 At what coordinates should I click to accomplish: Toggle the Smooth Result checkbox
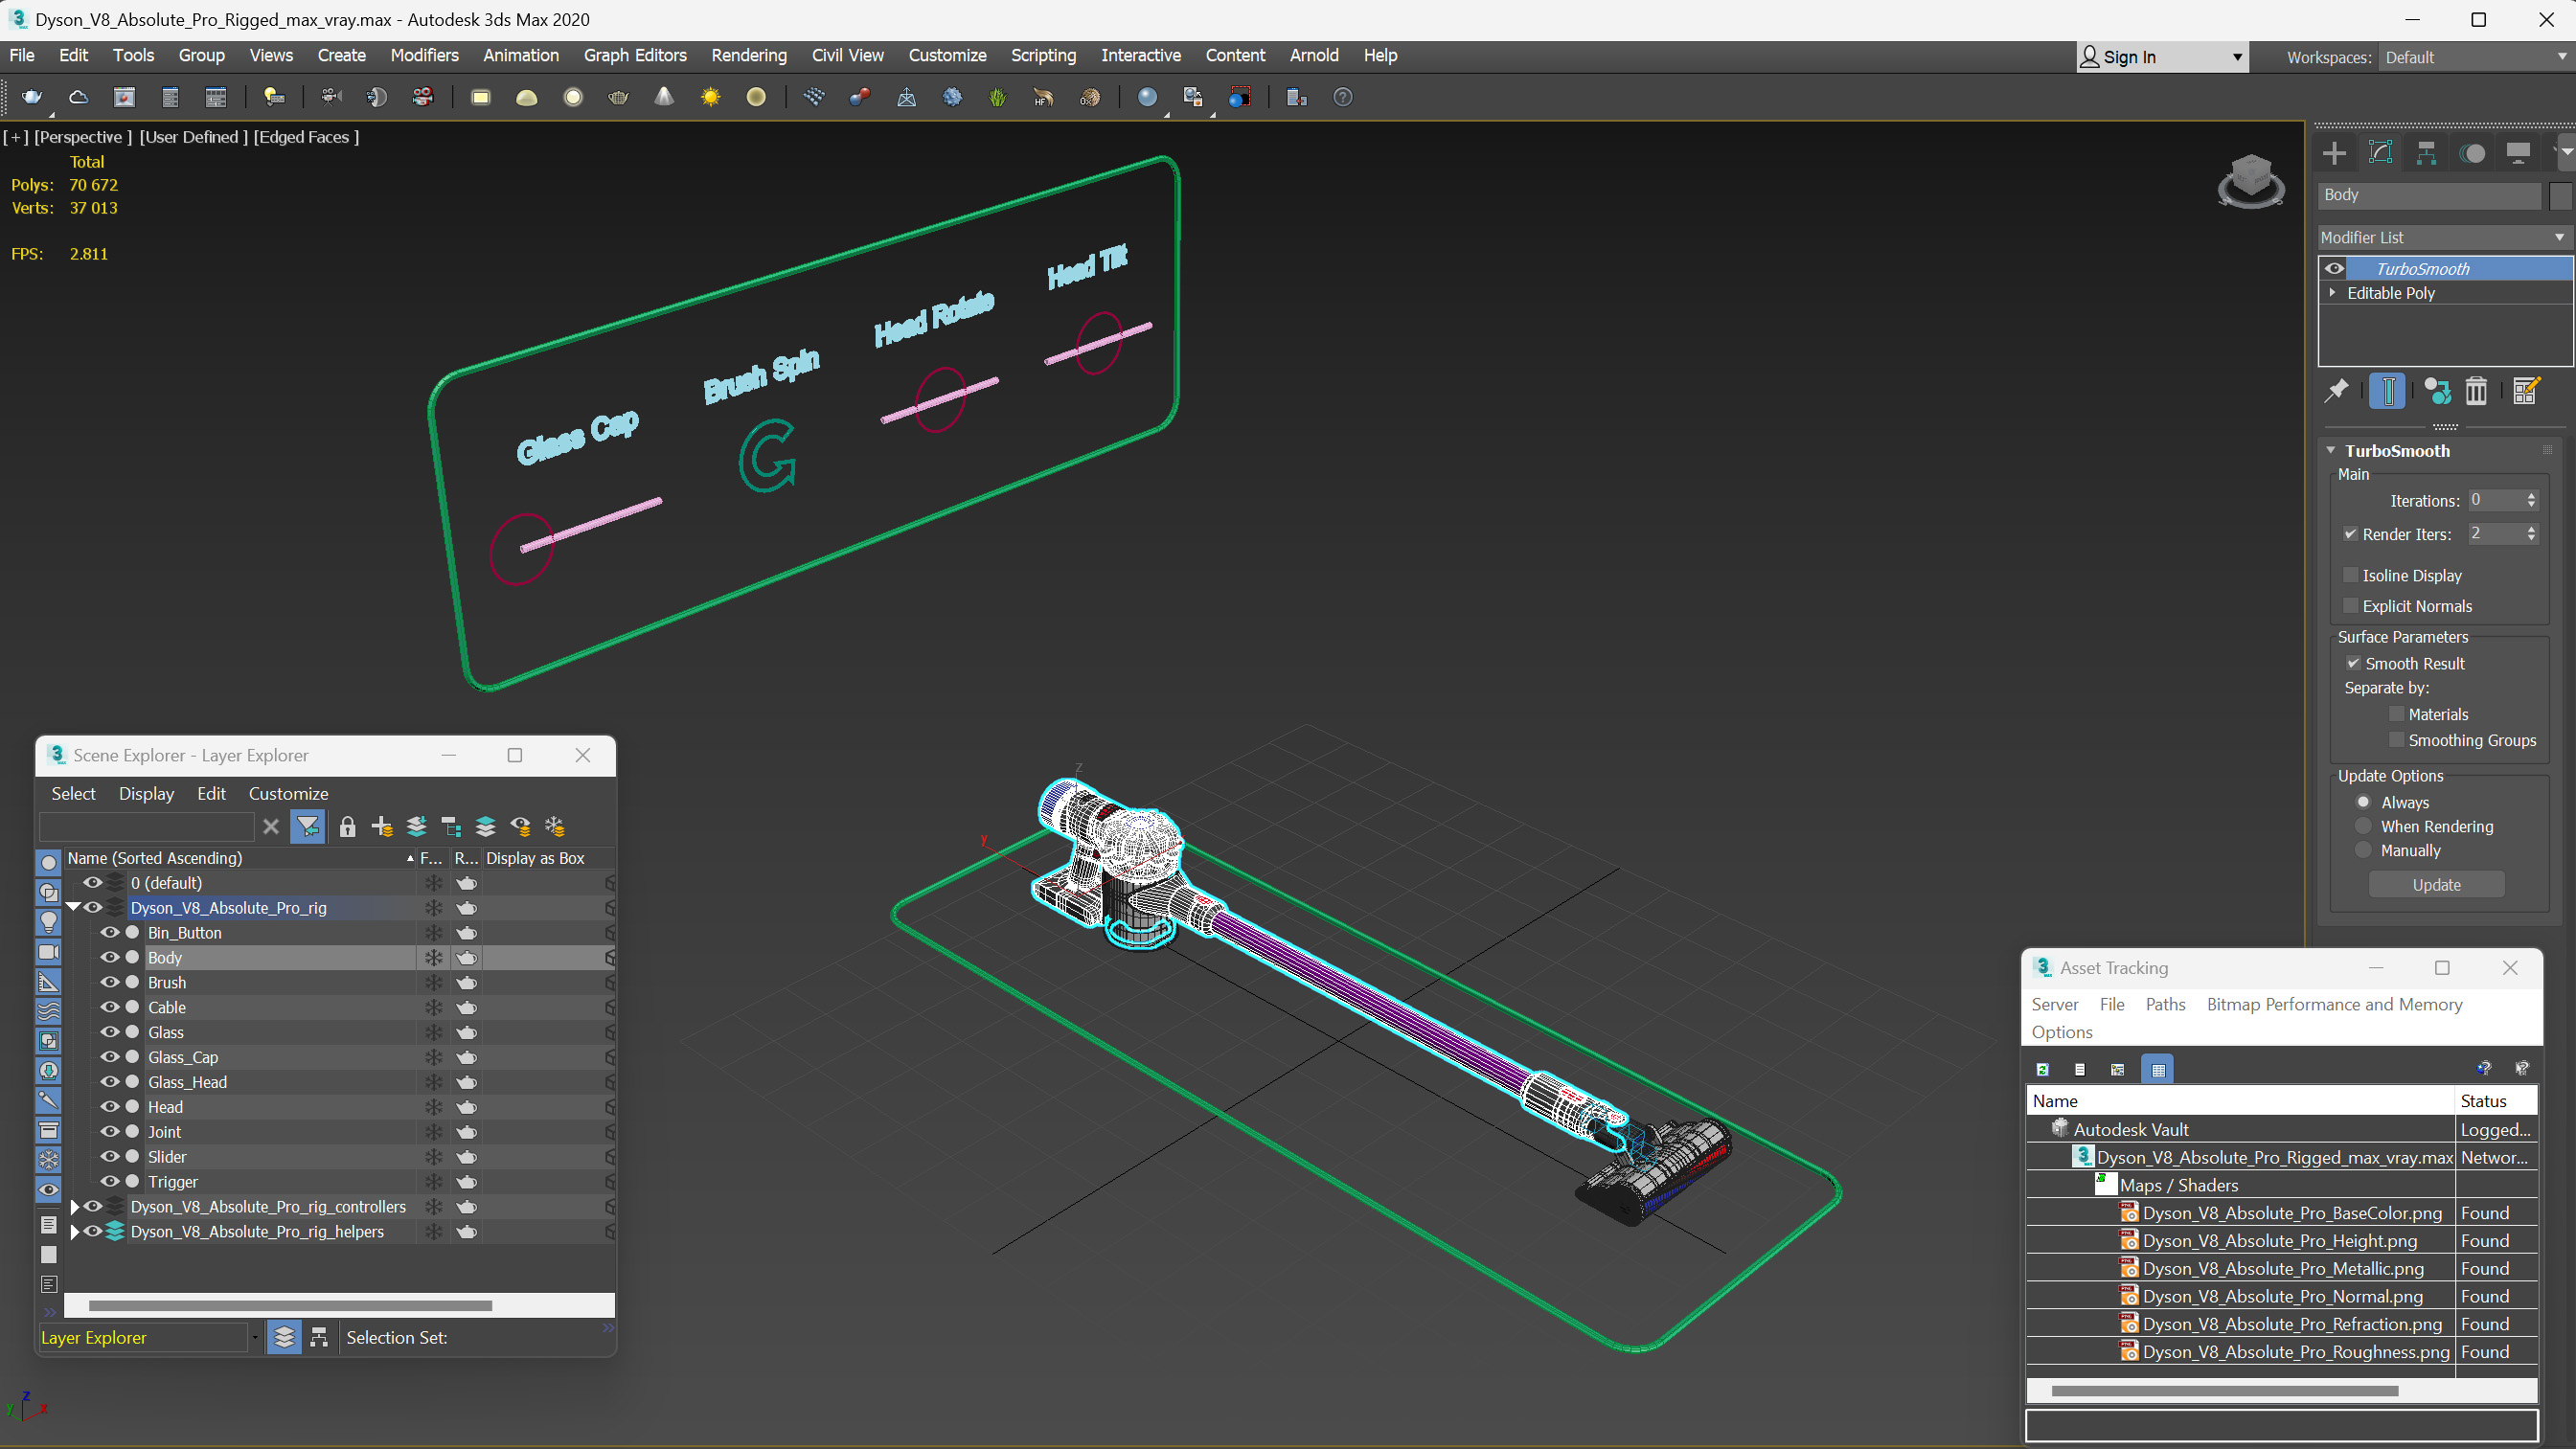2353,663
